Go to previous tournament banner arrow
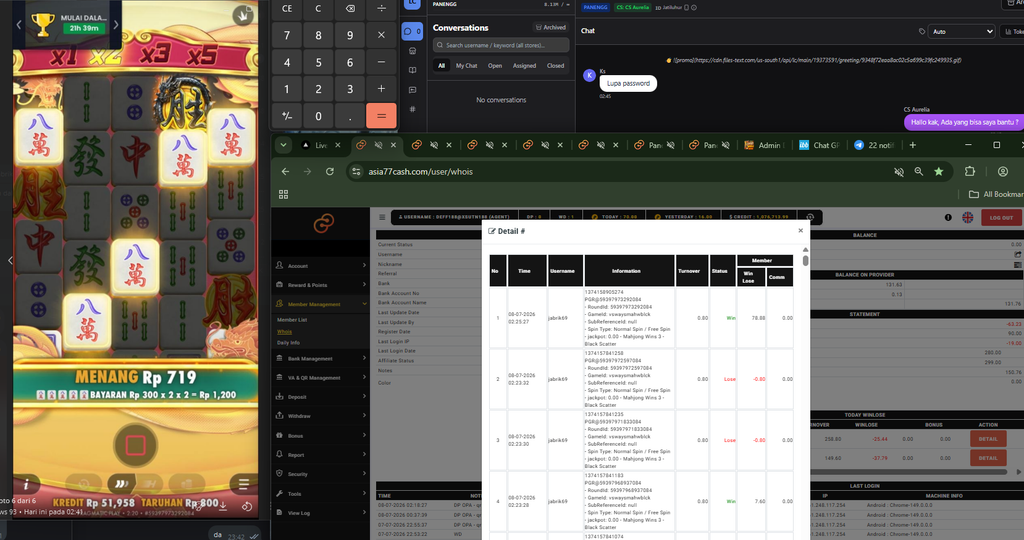1024x540 pixels. click(x=19, y=25)
